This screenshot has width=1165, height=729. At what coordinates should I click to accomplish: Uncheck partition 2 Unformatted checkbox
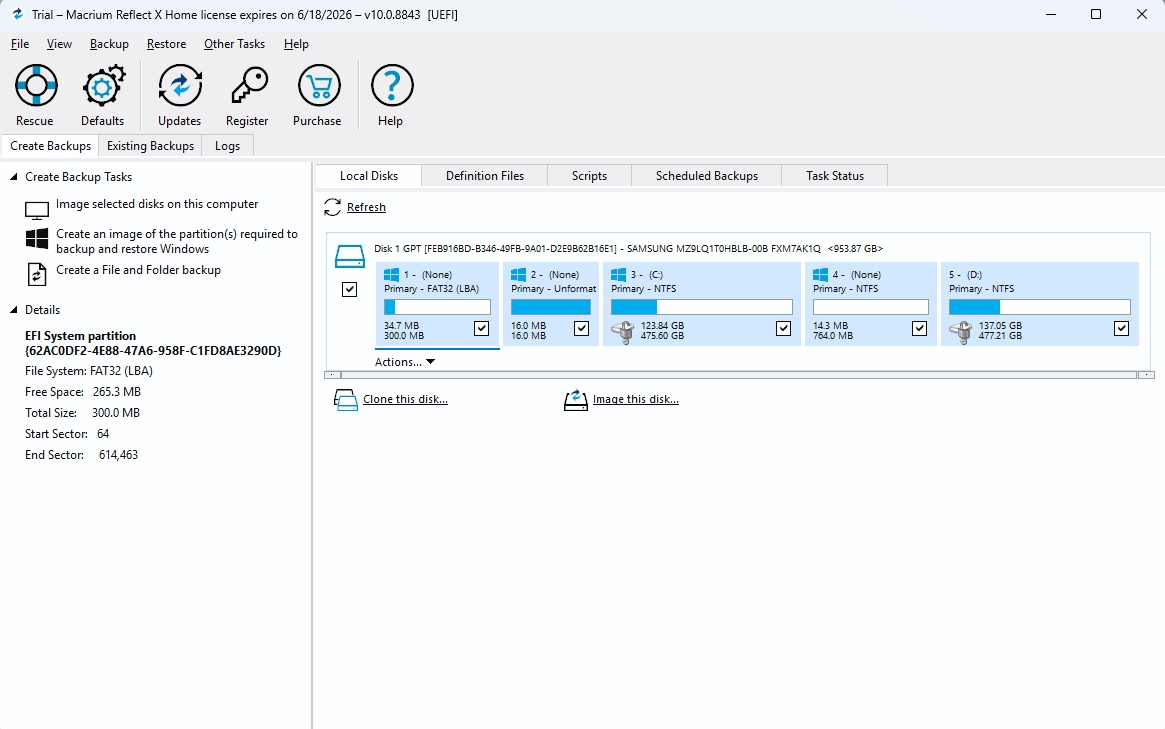[x=582, y=328]
